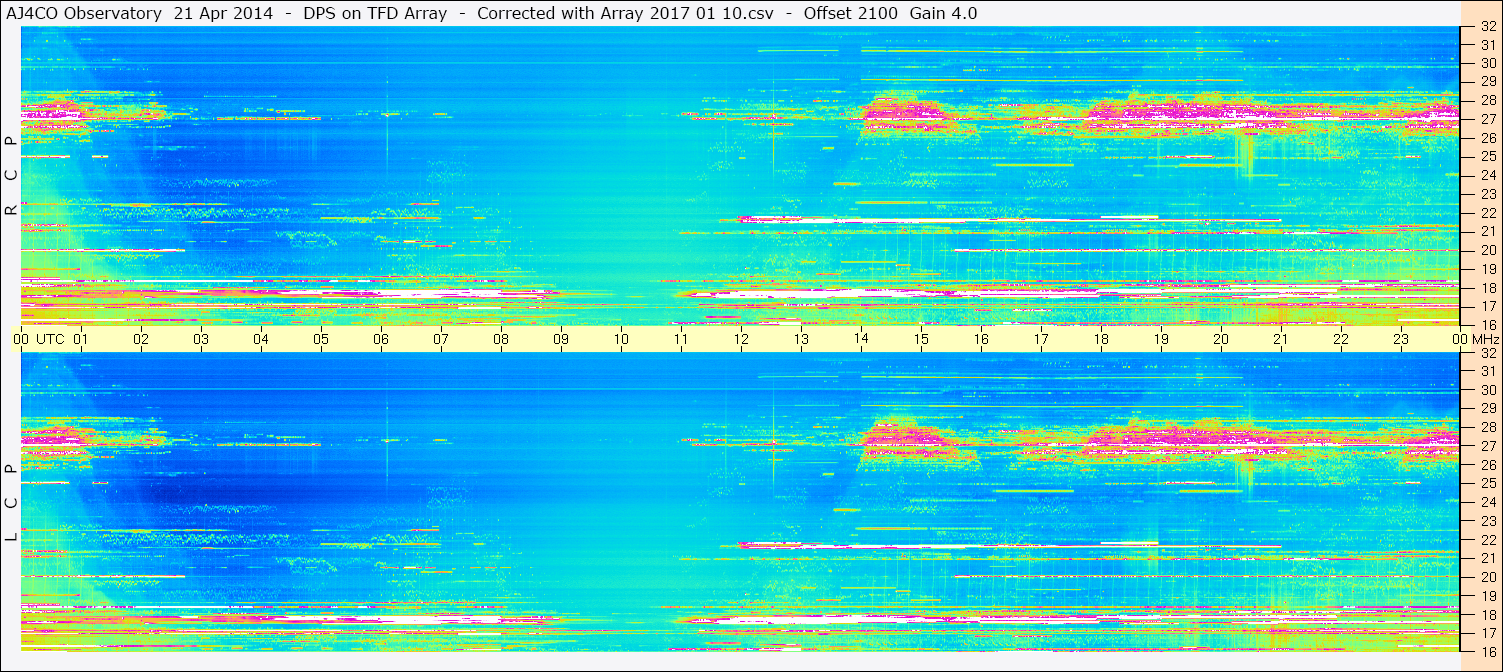
Task: Select hour 17 on the UTC time axis
Action: click(1041, 339)
